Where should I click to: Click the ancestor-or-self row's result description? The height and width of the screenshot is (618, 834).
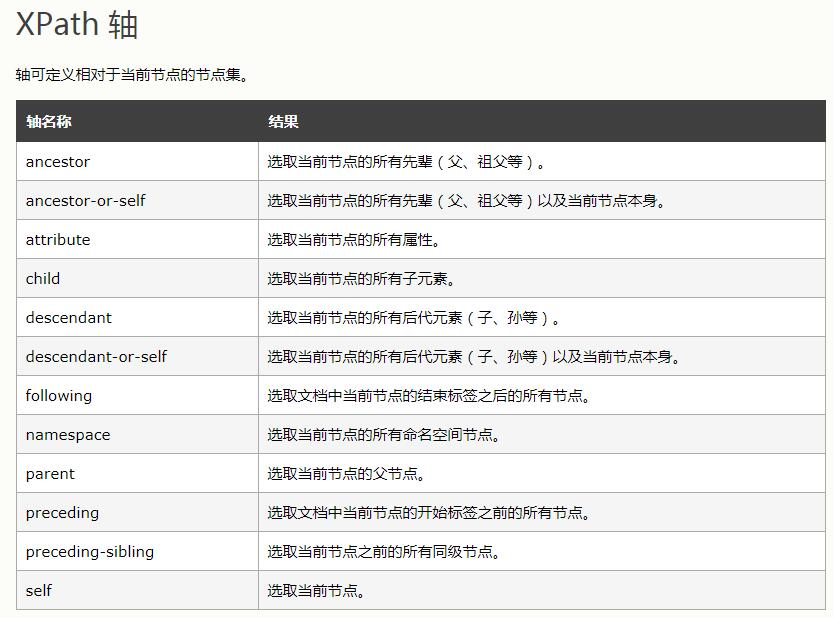(466, 201)
